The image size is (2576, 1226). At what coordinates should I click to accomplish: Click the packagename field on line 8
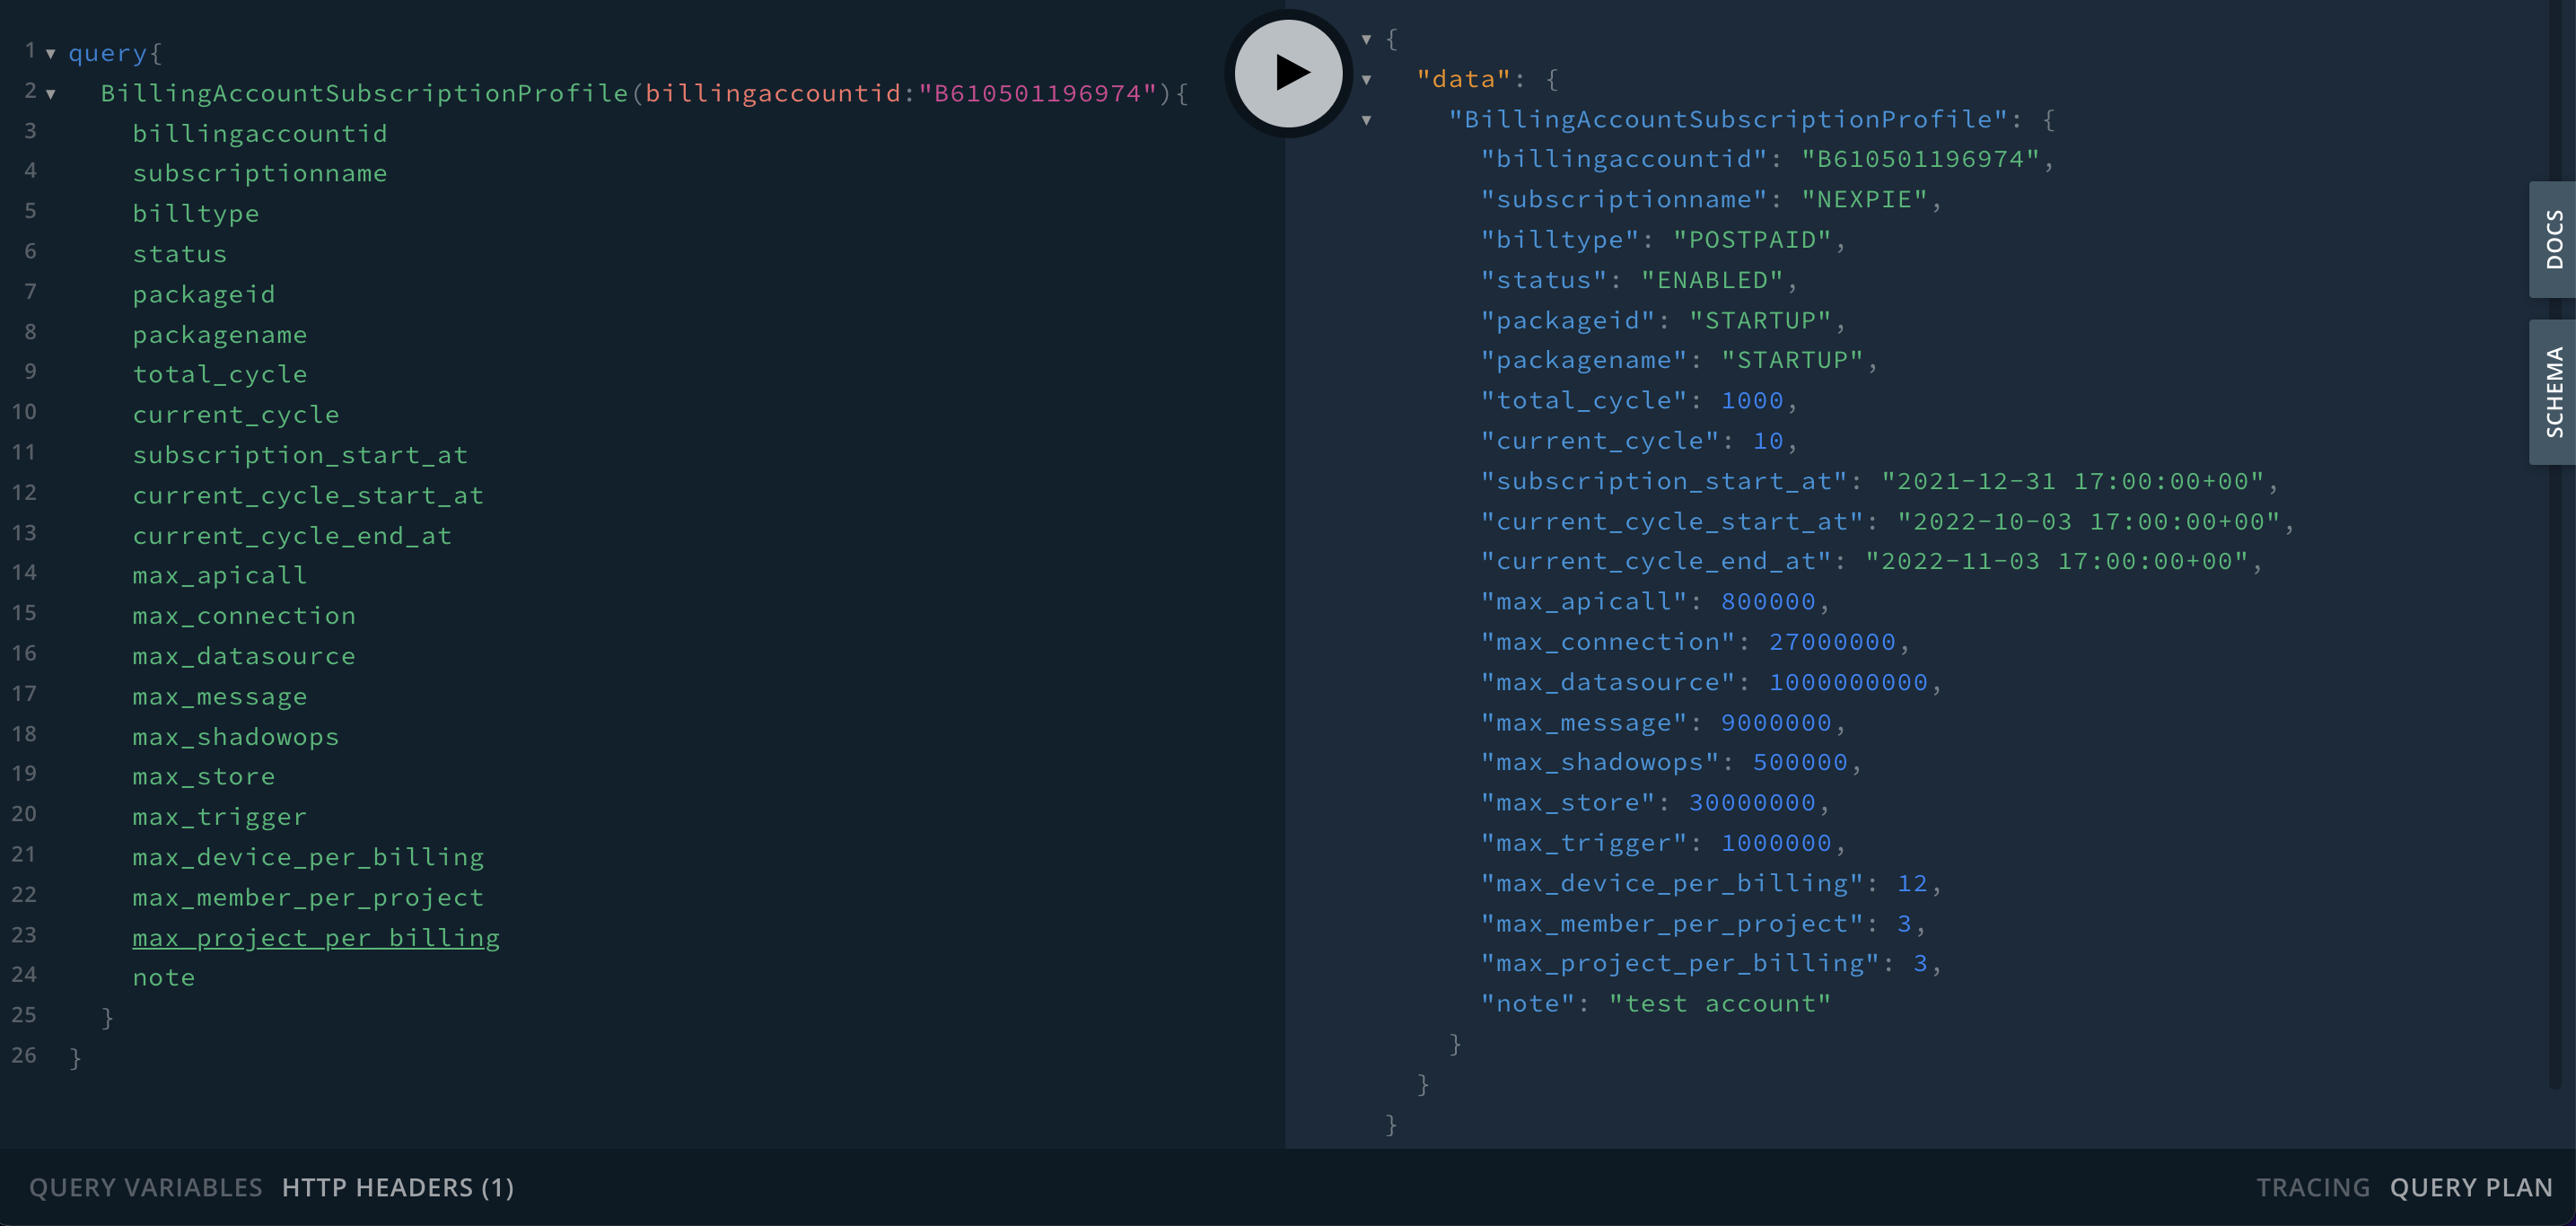(220, 335)
